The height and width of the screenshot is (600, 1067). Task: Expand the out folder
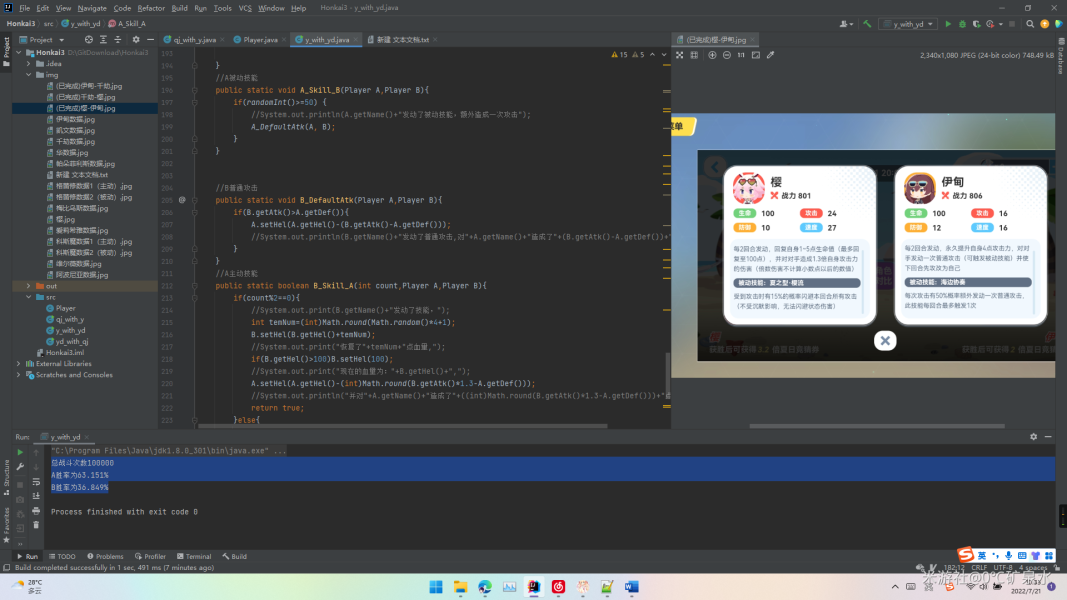pyautogui.click(x=29, y=286)
